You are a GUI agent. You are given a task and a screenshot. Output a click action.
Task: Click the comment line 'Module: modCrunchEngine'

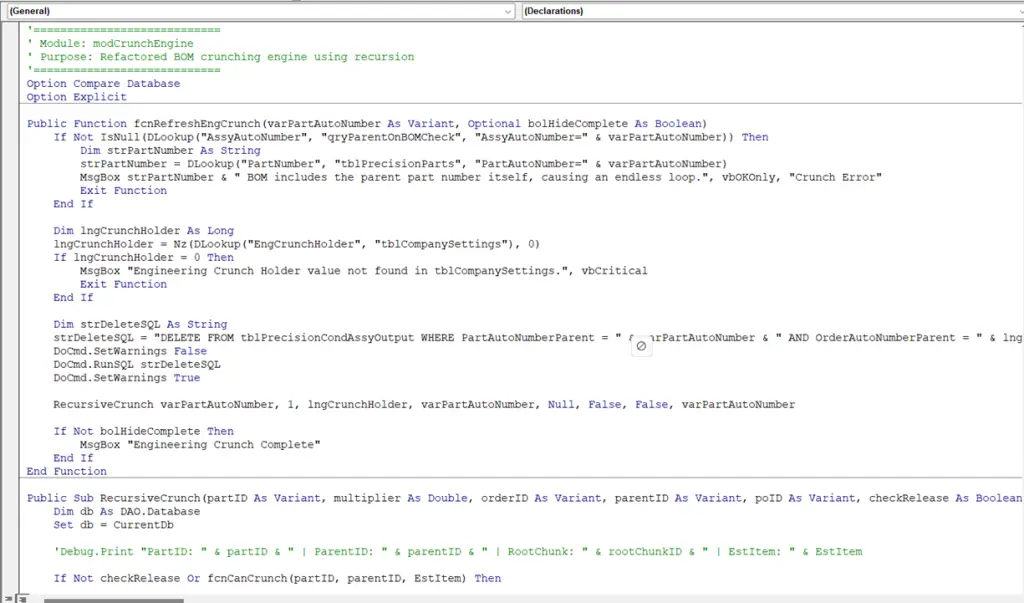(x=110, y=43)
